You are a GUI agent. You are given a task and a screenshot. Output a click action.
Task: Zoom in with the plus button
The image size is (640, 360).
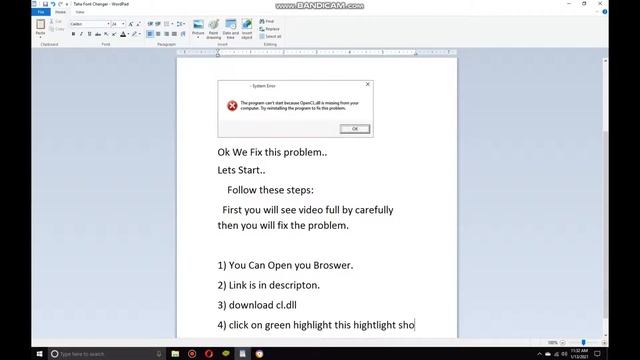(604, 342)
